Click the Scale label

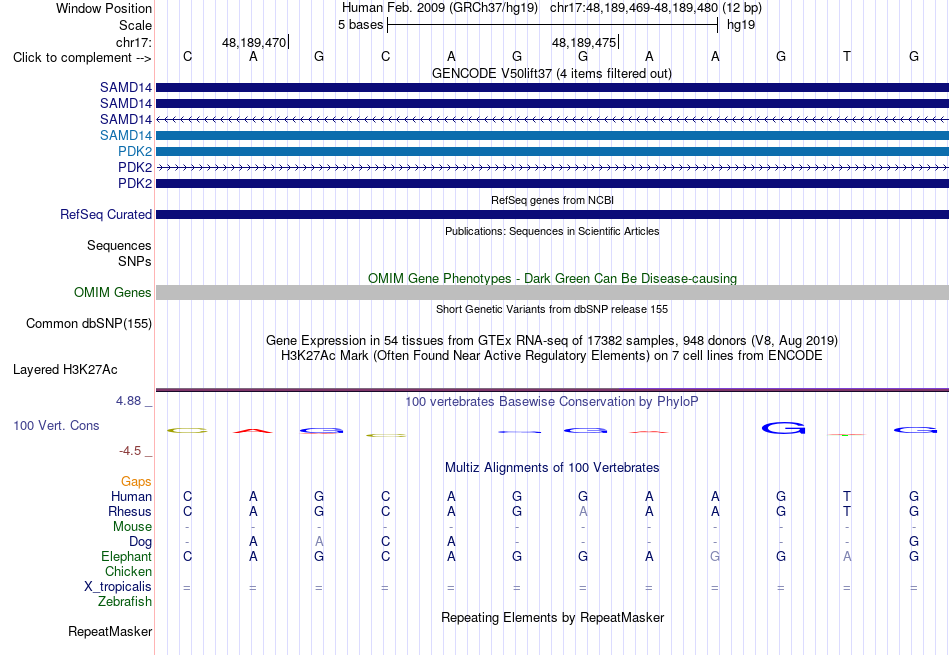(x=136, y=25)
